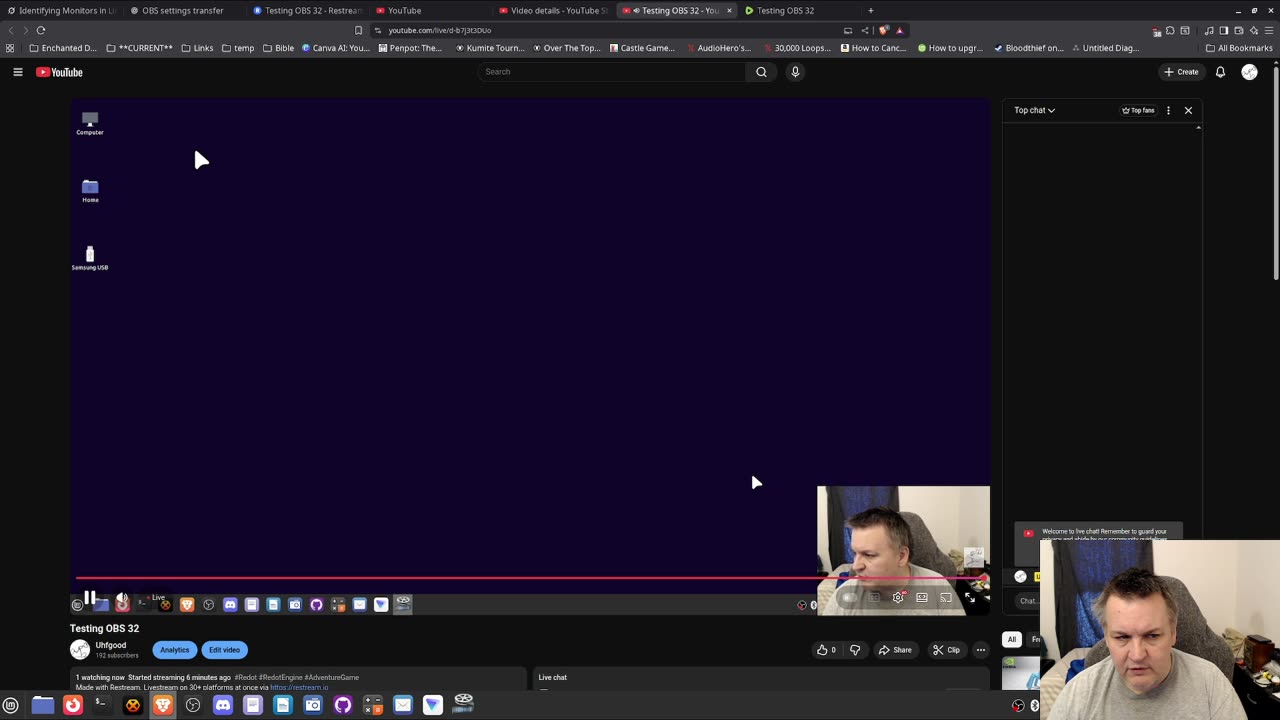Open the film reel video app in taskbar
This screenshot has width=1280, height=720.
pos(463,703)
